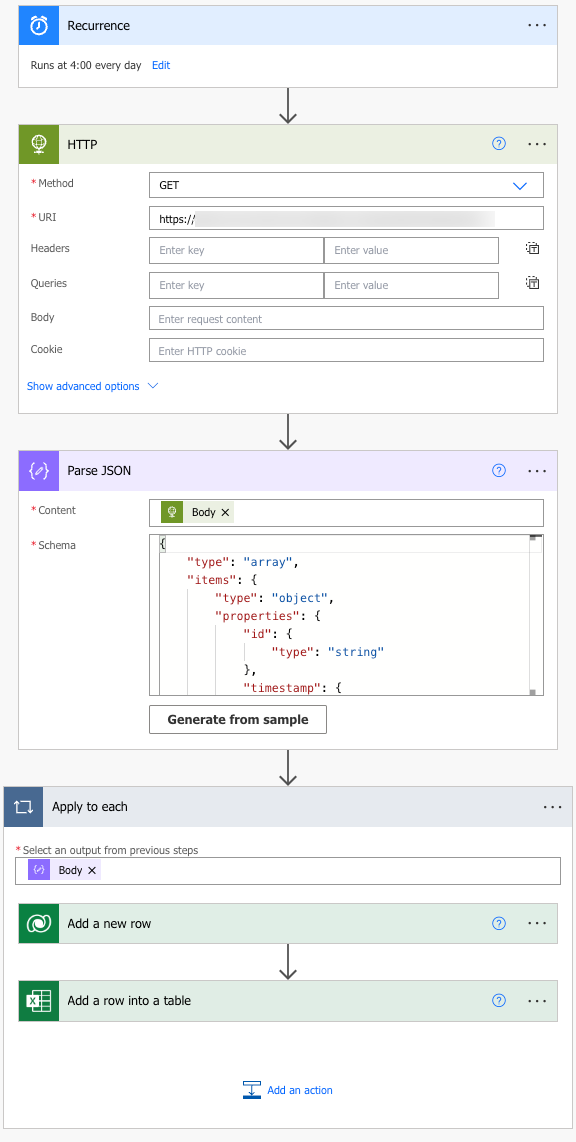Viewport: 576px width, 1142px height.
Task: Click the Add an action link
Action: [298, 1091]
